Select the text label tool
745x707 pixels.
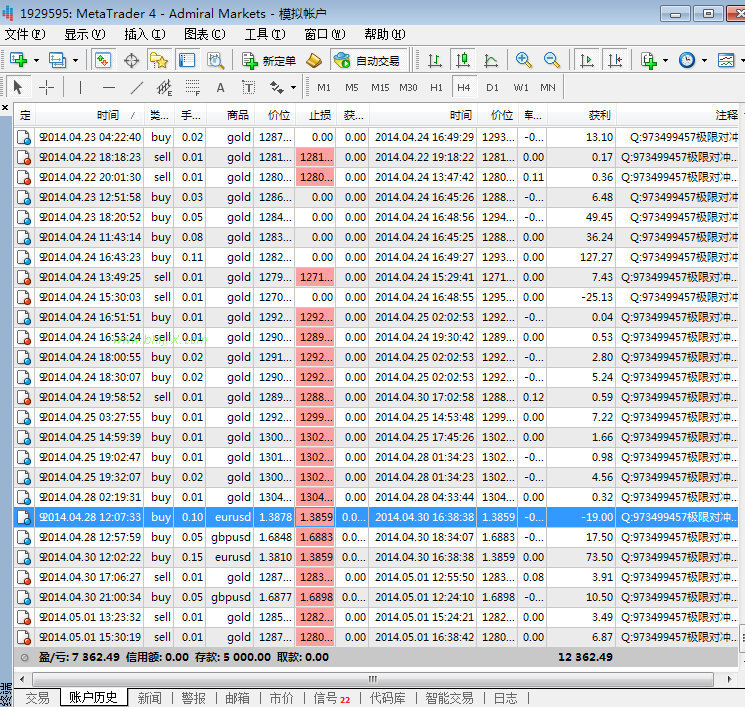pos(248,87)
